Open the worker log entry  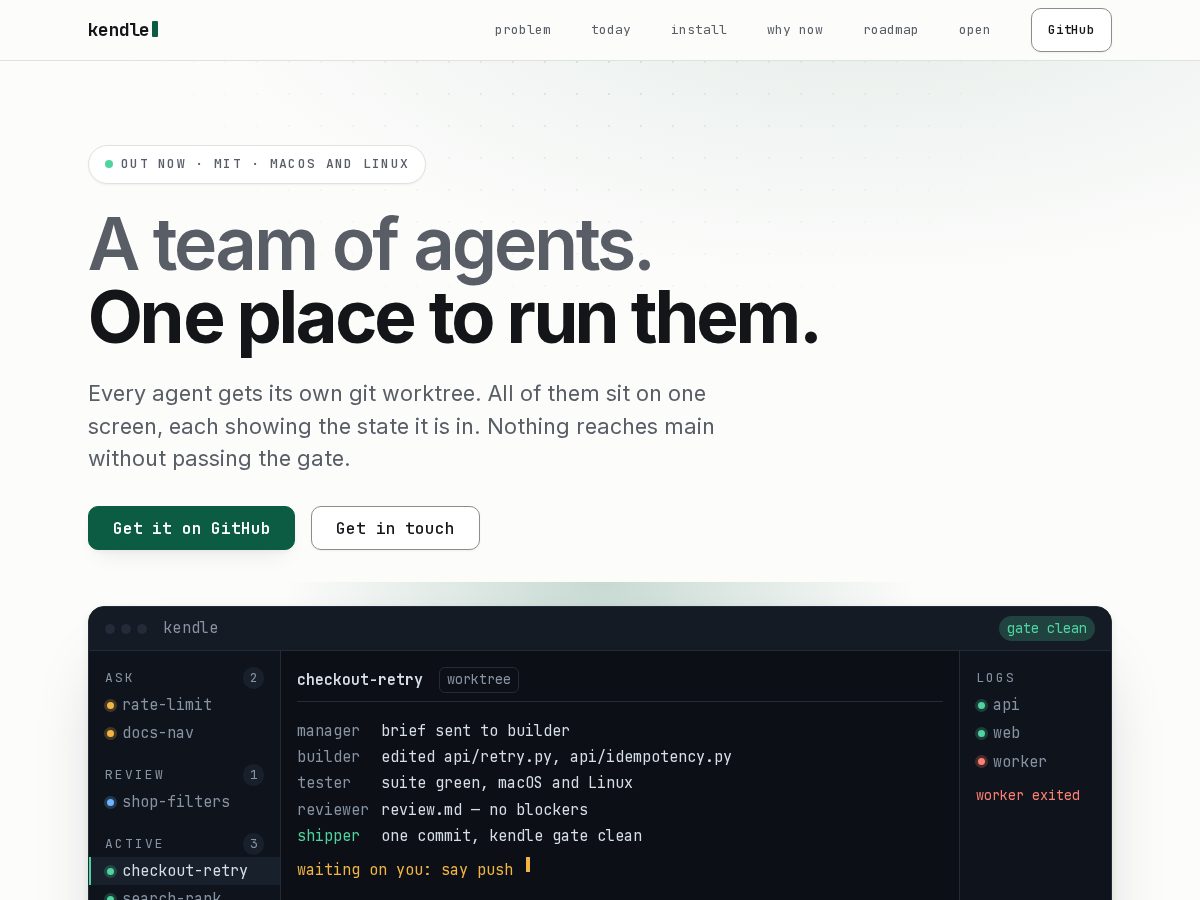(1011, 762)
